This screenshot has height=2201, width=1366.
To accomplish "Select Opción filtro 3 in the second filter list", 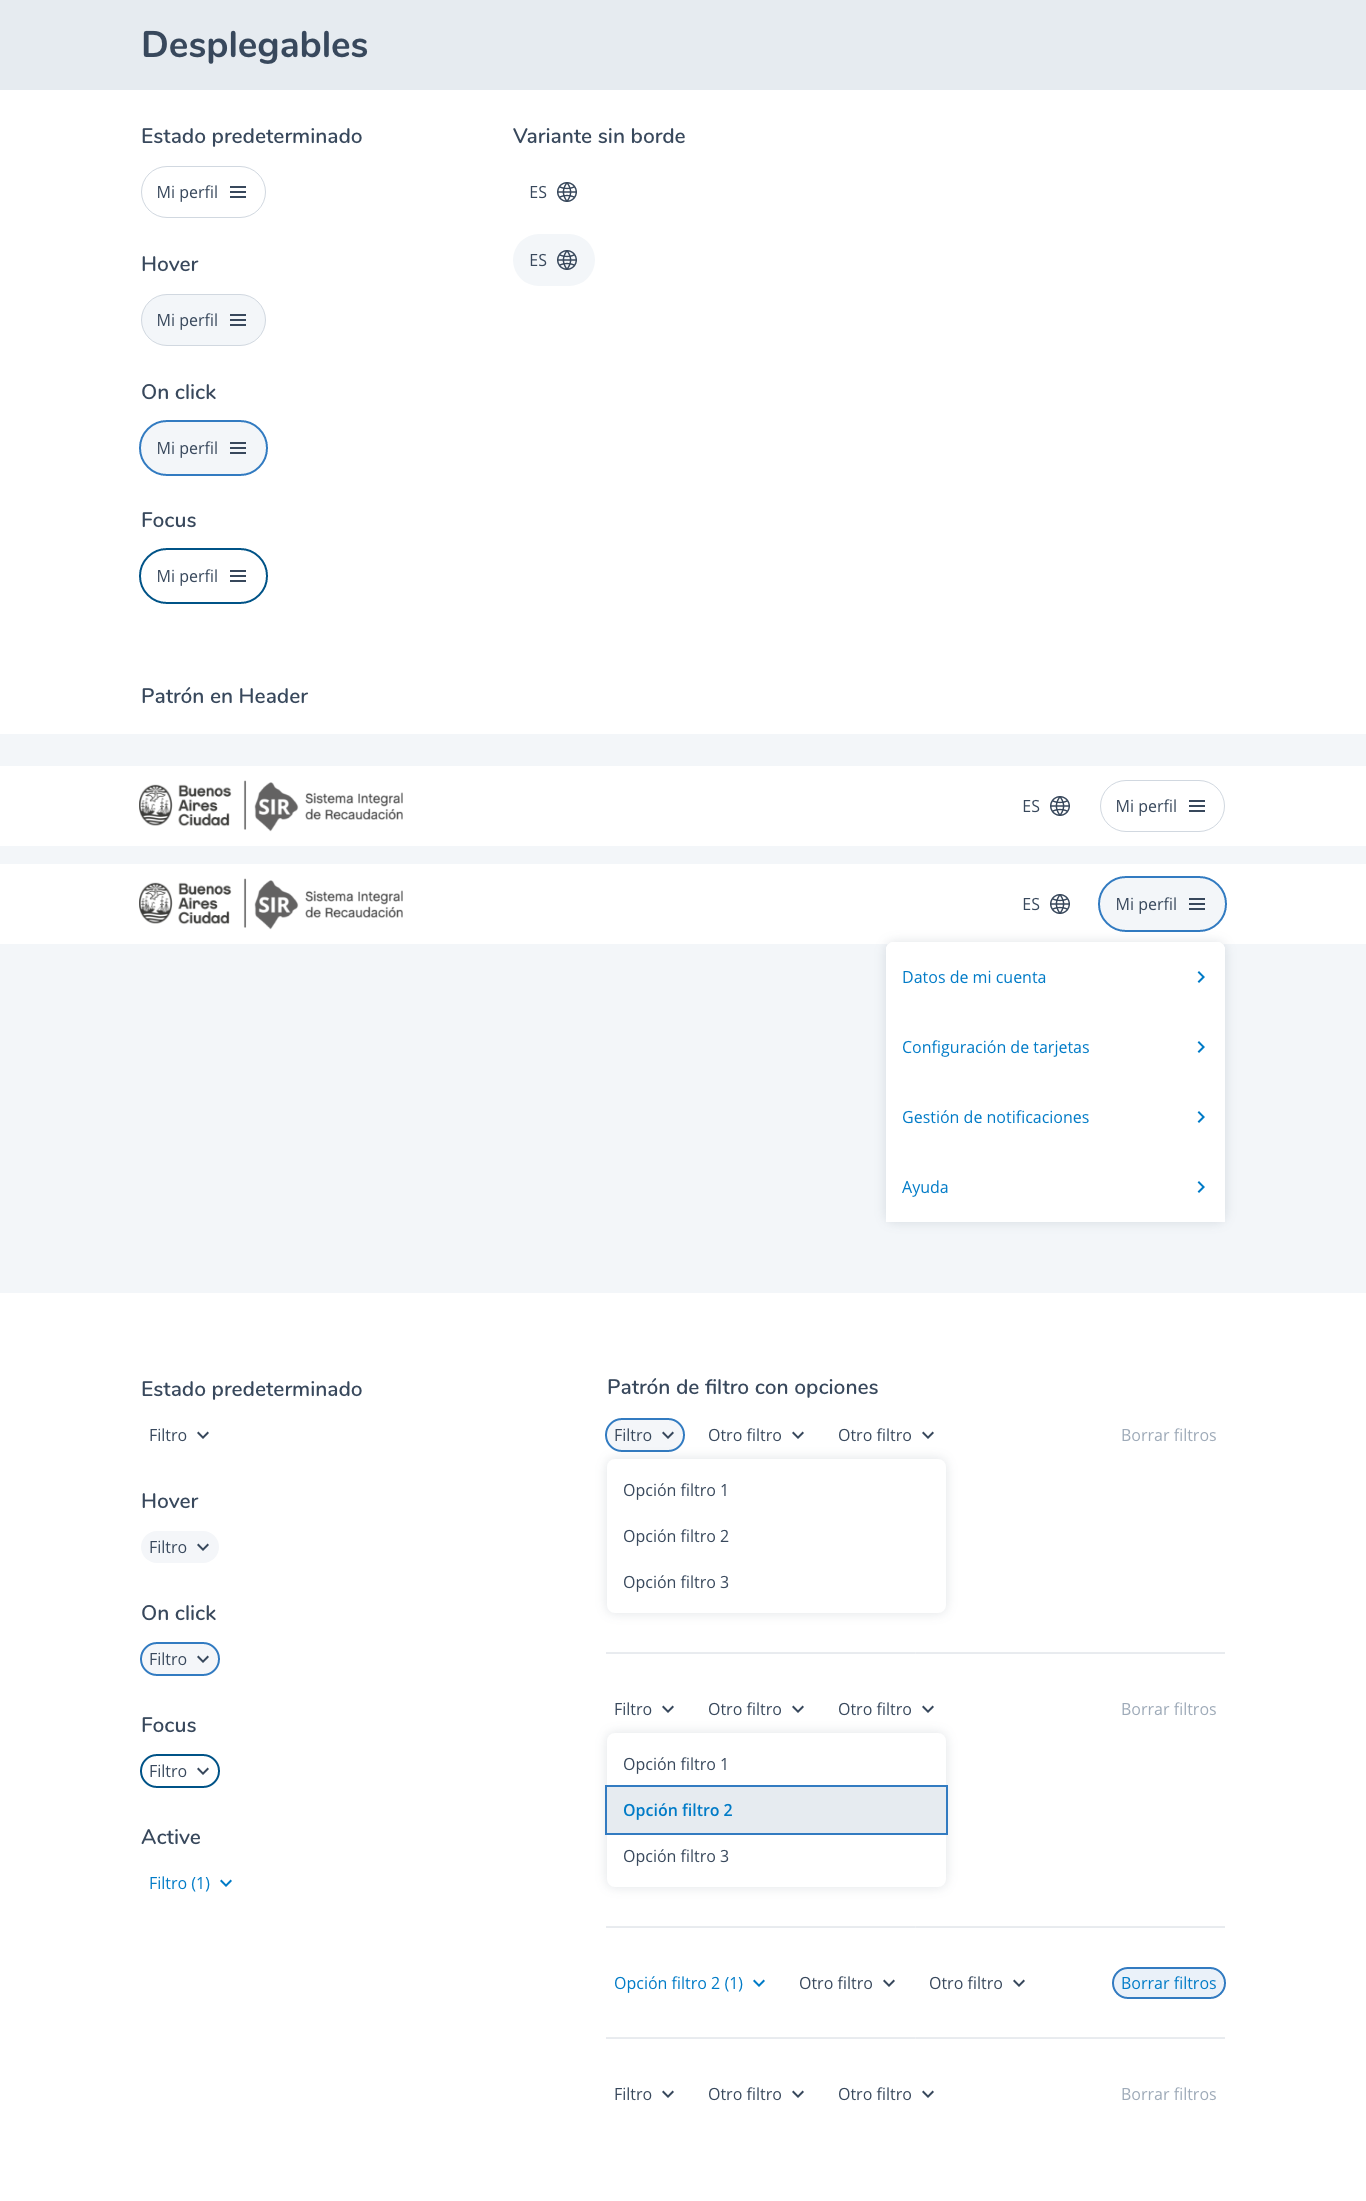I will [776, 1856].
